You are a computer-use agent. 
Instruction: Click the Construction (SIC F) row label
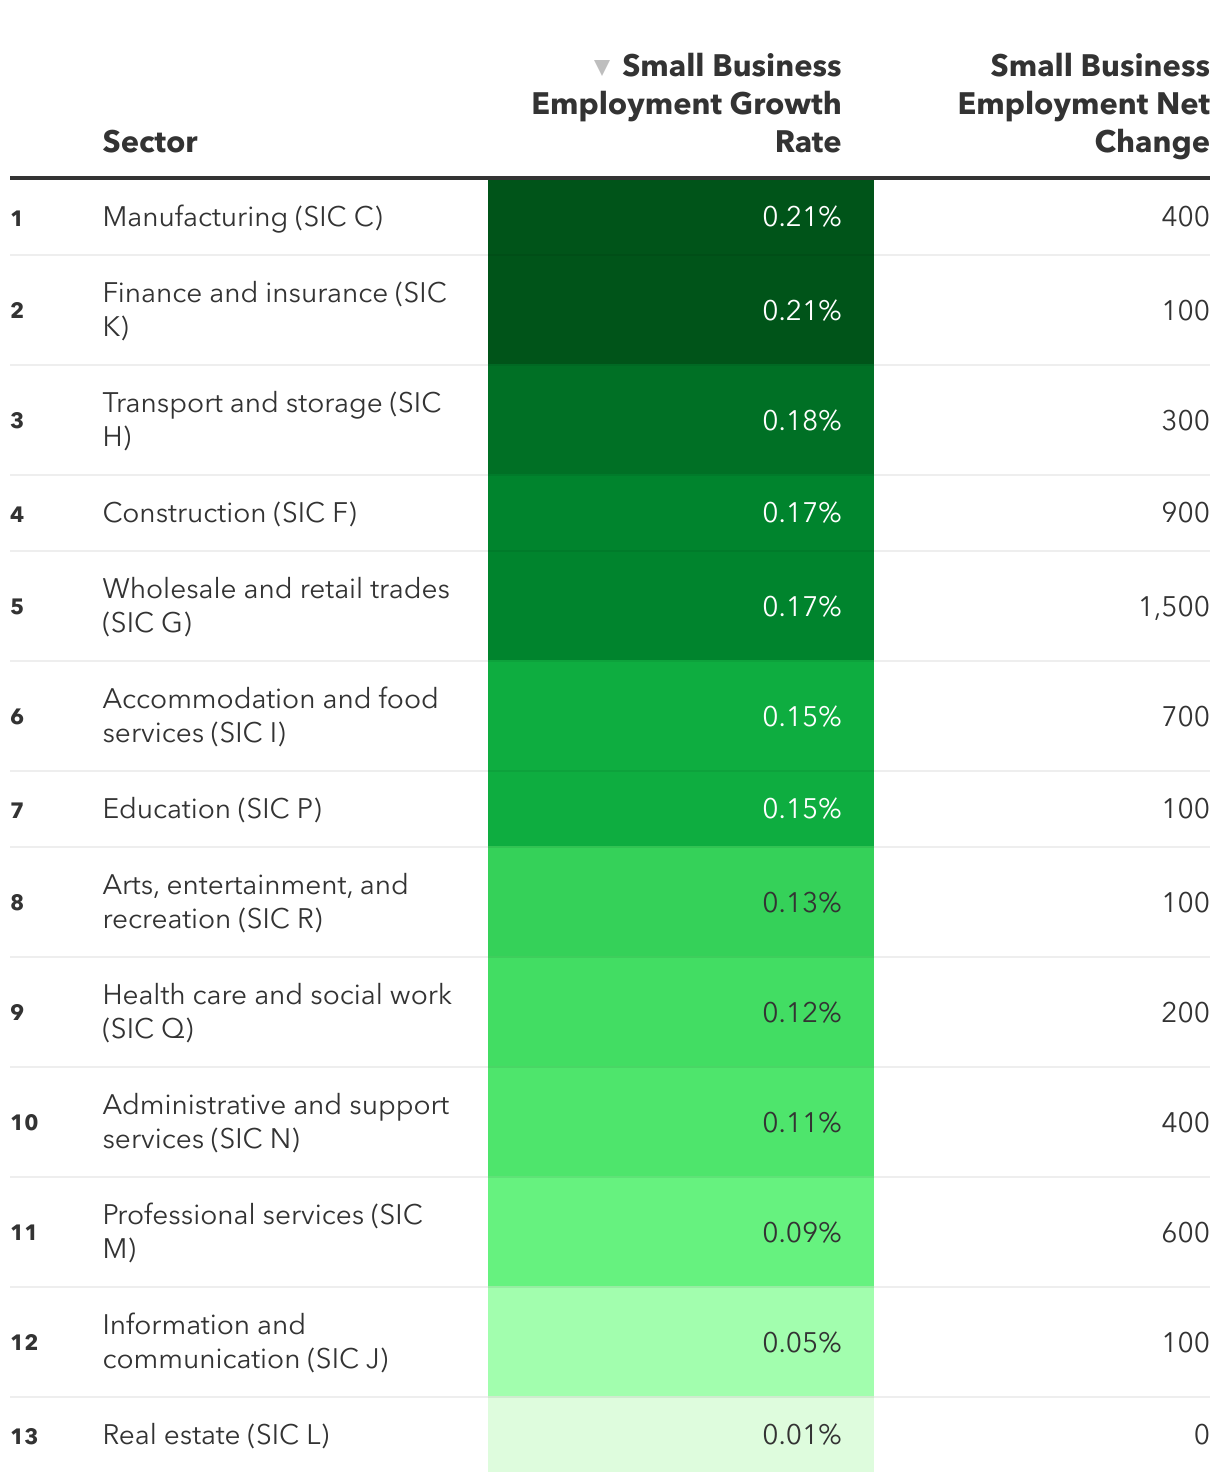[230, 513]
